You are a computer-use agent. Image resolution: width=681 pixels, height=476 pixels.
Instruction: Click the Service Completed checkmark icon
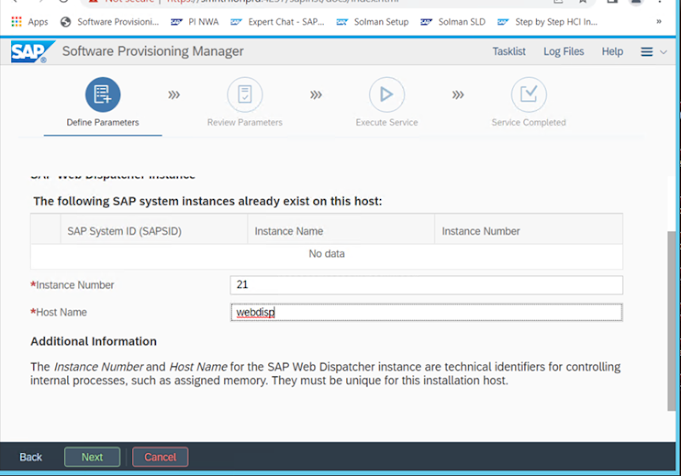(x=529, y=94)
